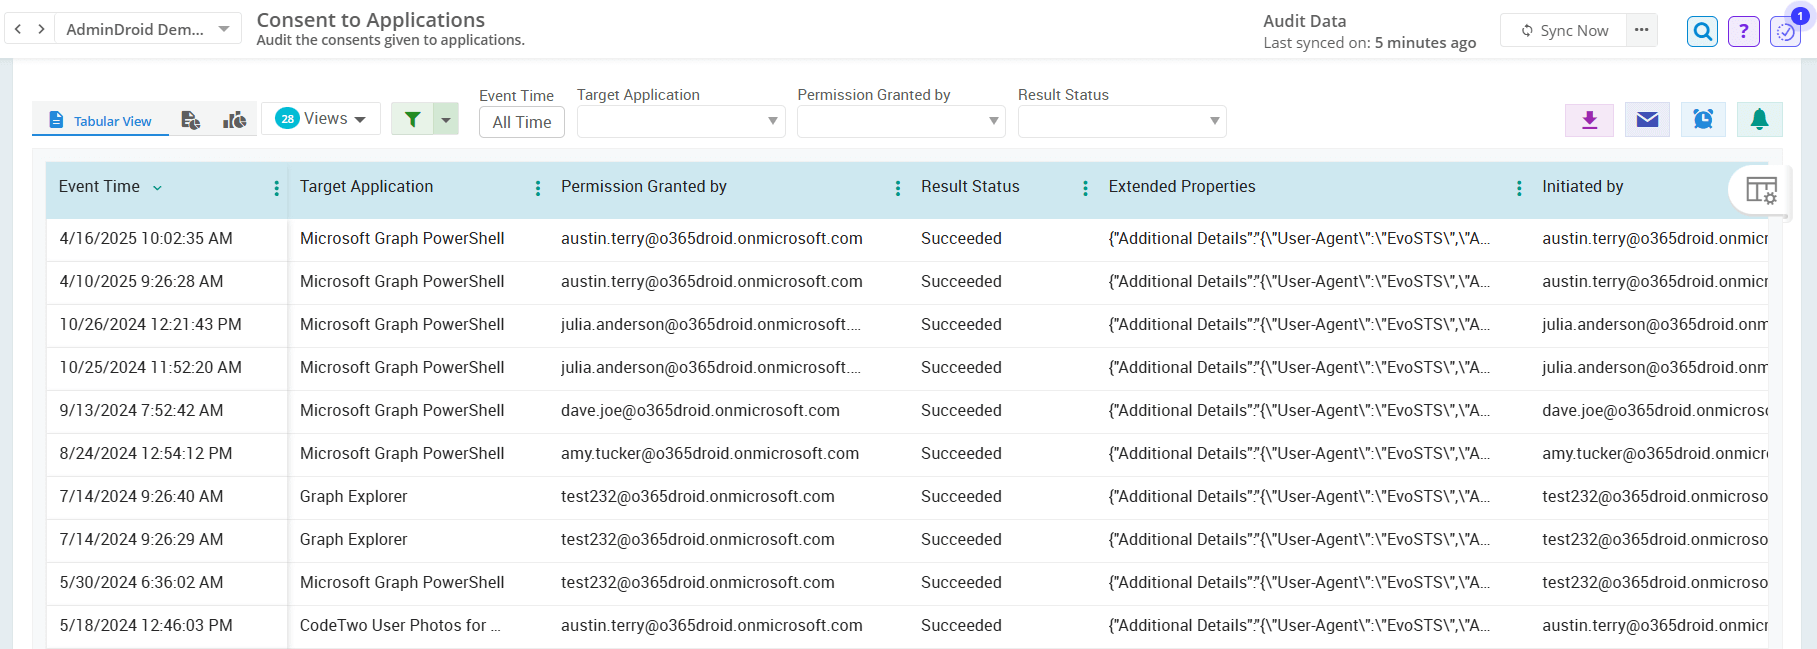Sort by Event Time column header
Image resolution: width=1817 pixels, height=649 pixels.
click(99, 186)
